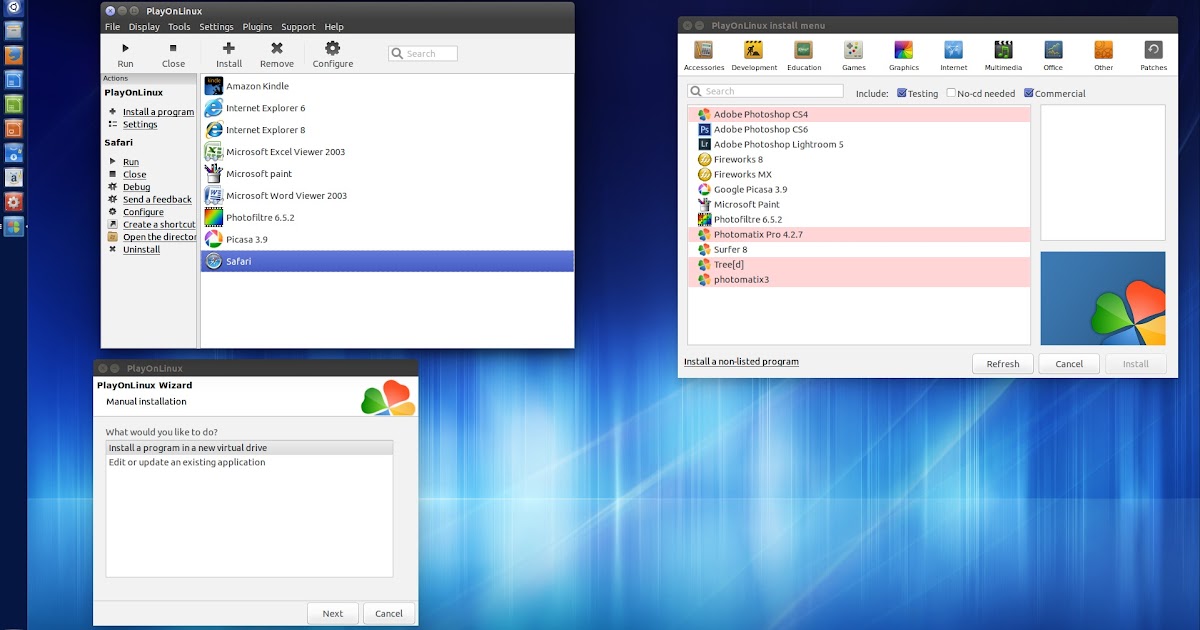The image size is (1200, 630).
Task: Click the Refresh button in install menu
Action: tap(1003, 364)
